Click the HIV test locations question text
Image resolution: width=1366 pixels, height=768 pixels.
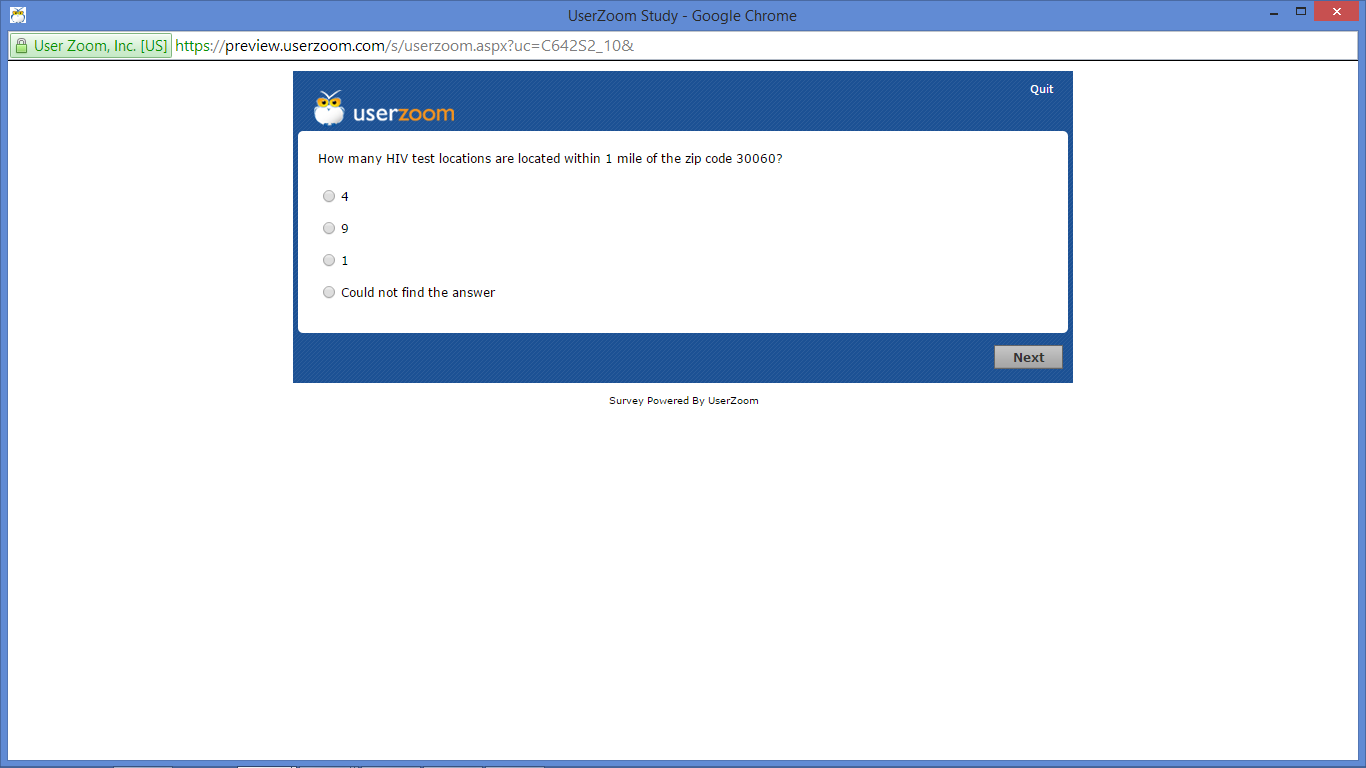point(550,159)
